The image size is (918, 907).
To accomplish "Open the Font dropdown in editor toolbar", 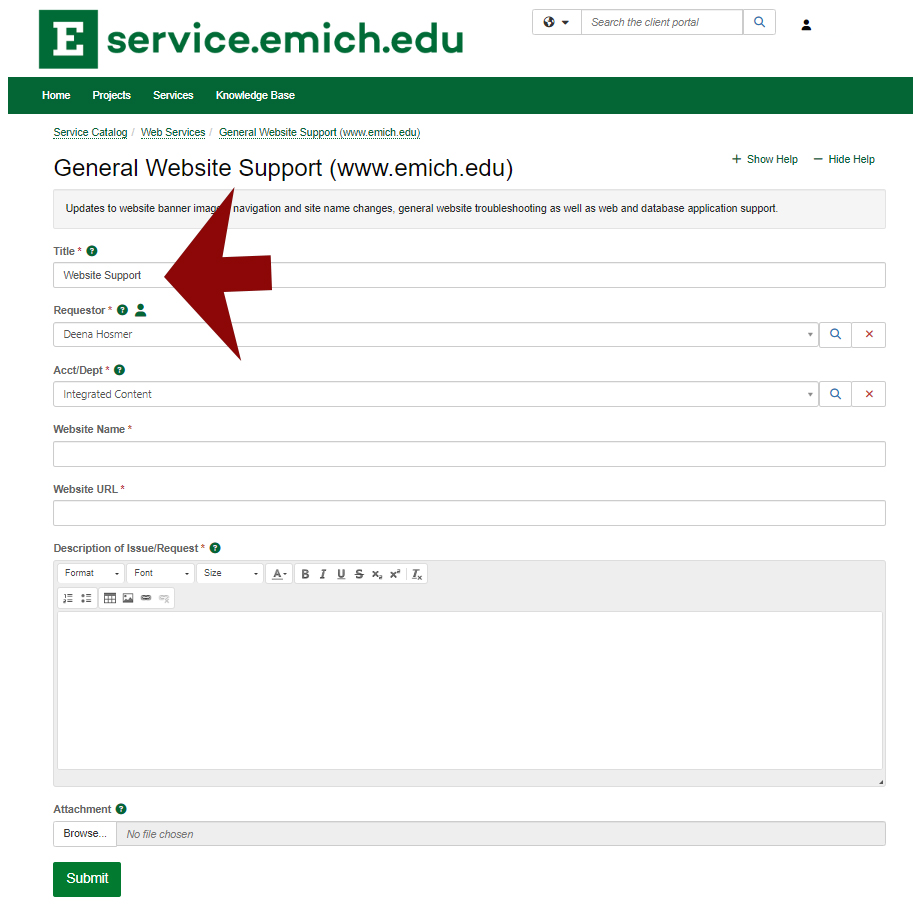I will coord(160,573).
